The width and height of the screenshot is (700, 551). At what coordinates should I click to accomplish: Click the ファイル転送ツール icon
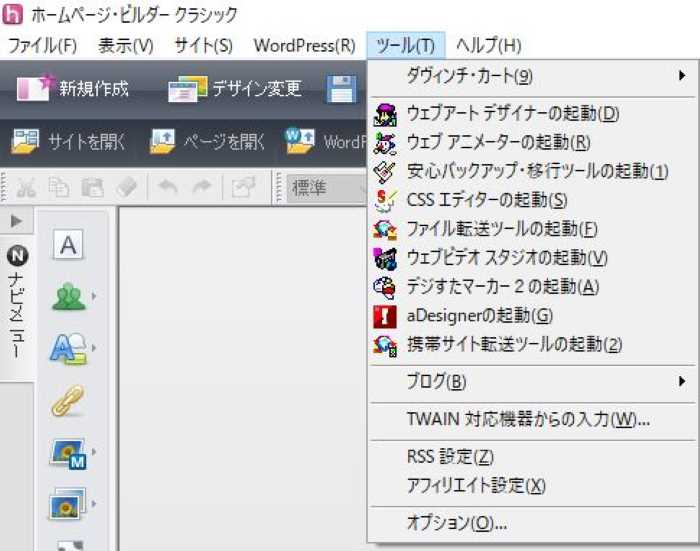[x=385, y=230]
